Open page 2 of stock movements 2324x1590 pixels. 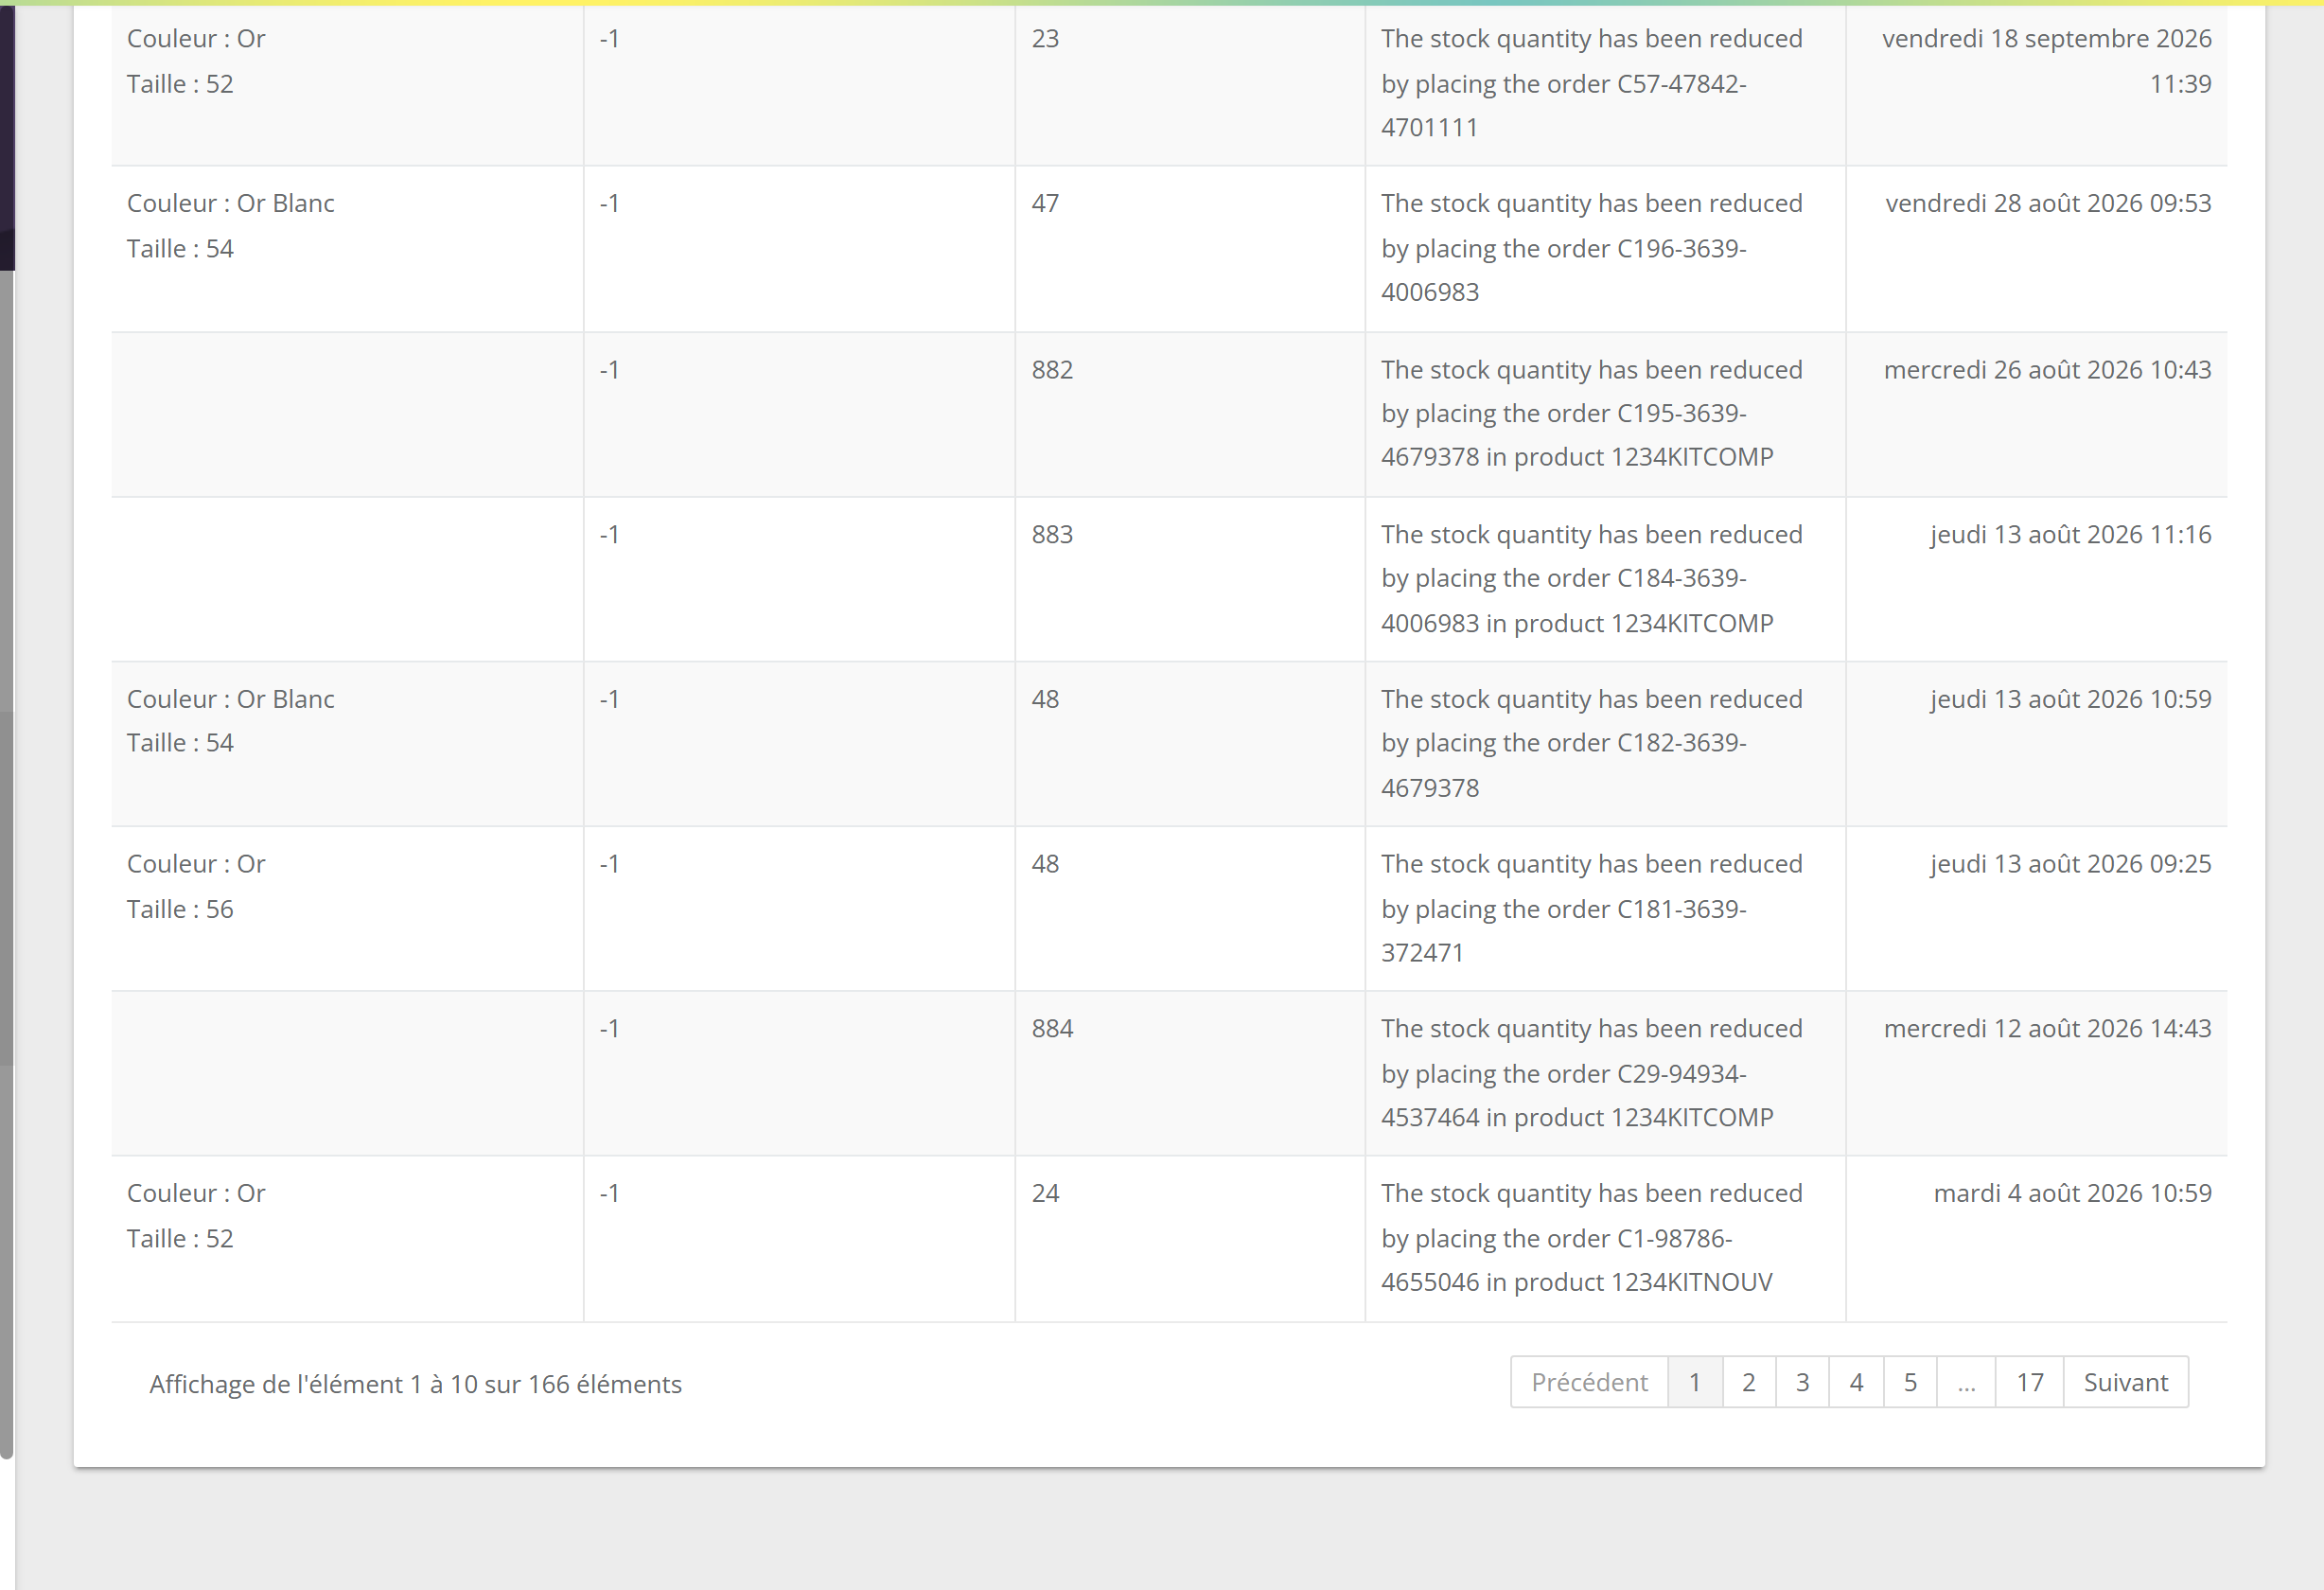coord(1749,1382)
